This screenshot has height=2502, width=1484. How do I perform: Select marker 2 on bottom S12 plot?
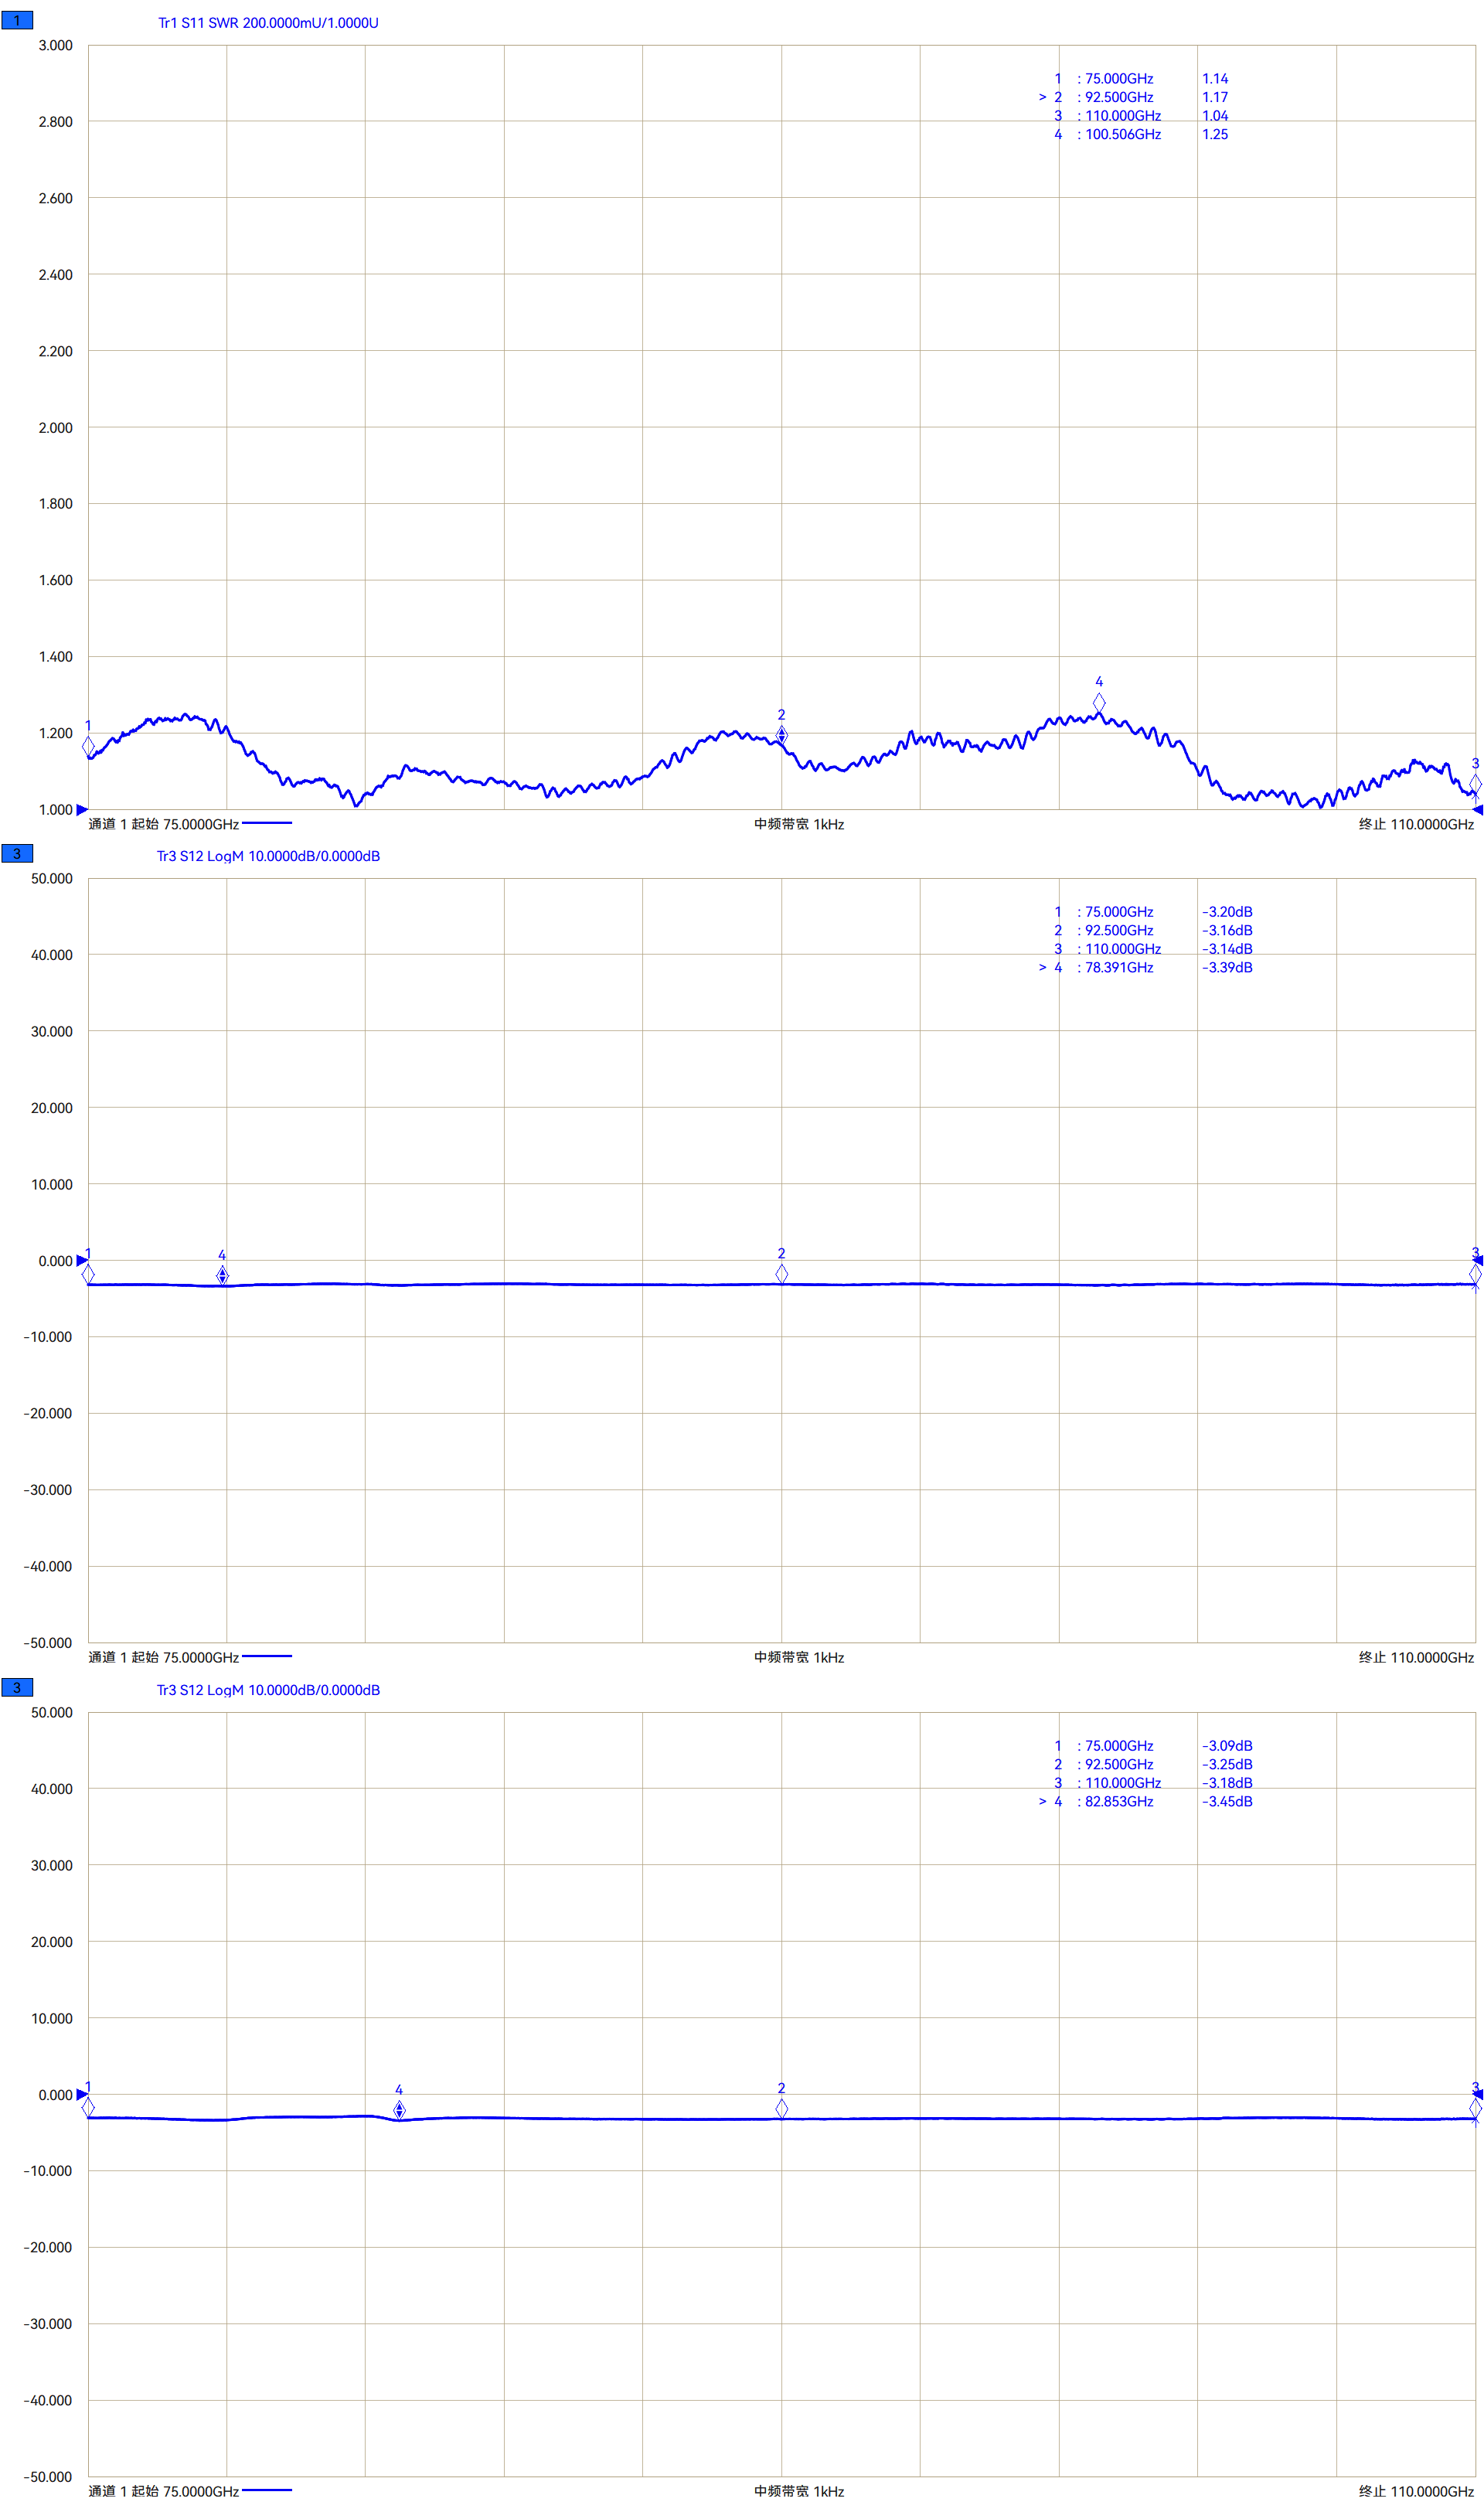(x=781, y=2108)
